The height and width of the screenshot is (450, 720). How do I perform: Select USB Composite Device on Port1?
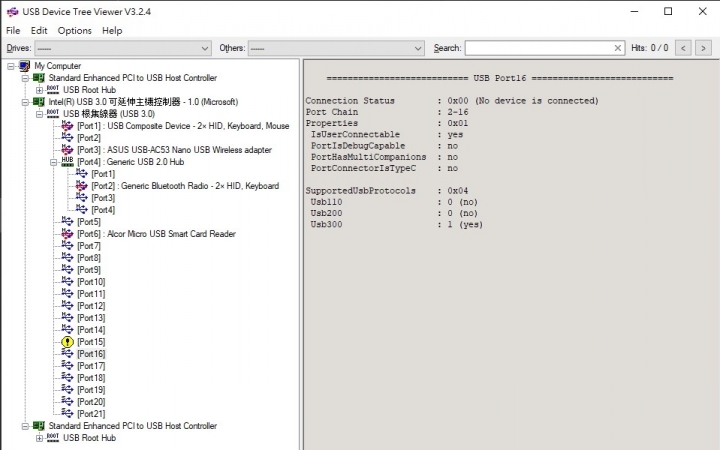coord(183,126)
